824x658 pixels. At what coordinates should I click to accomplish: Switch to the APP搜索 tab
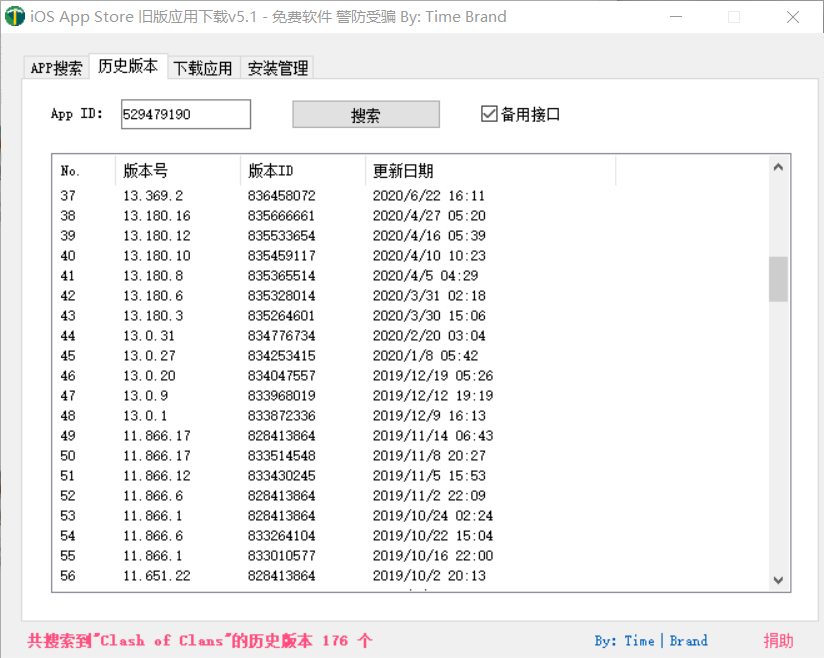click(x=56, y=68)
